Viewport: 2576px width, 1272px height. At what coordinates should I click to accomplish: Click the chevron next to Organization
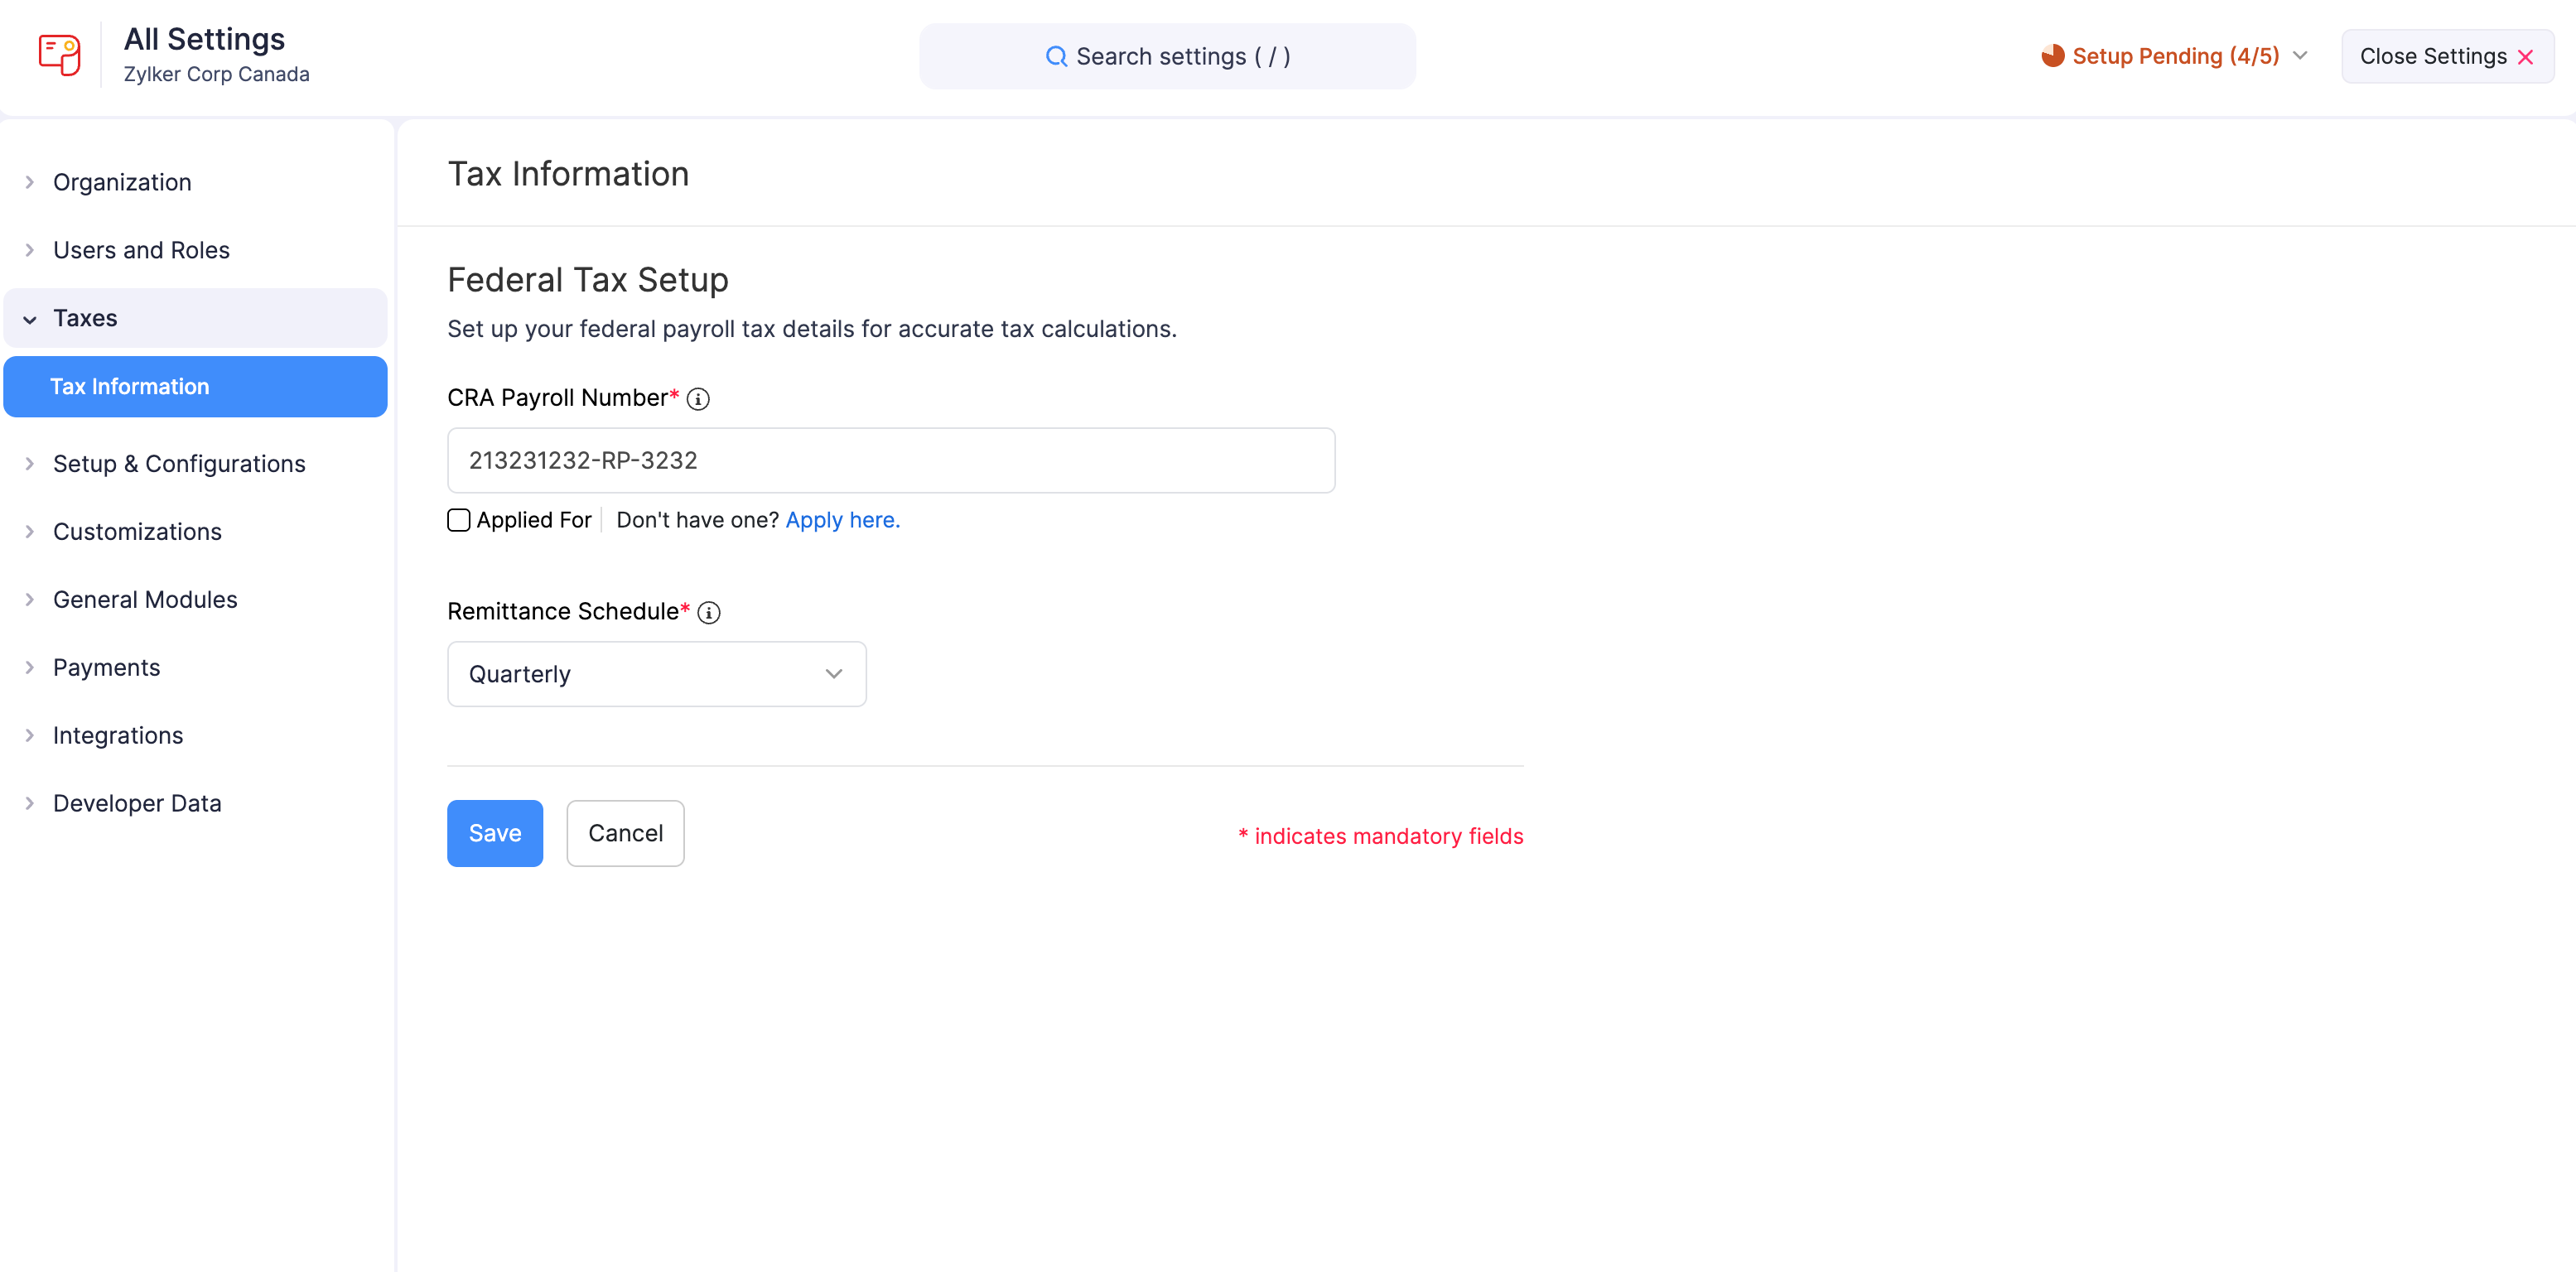coord(29,182)
